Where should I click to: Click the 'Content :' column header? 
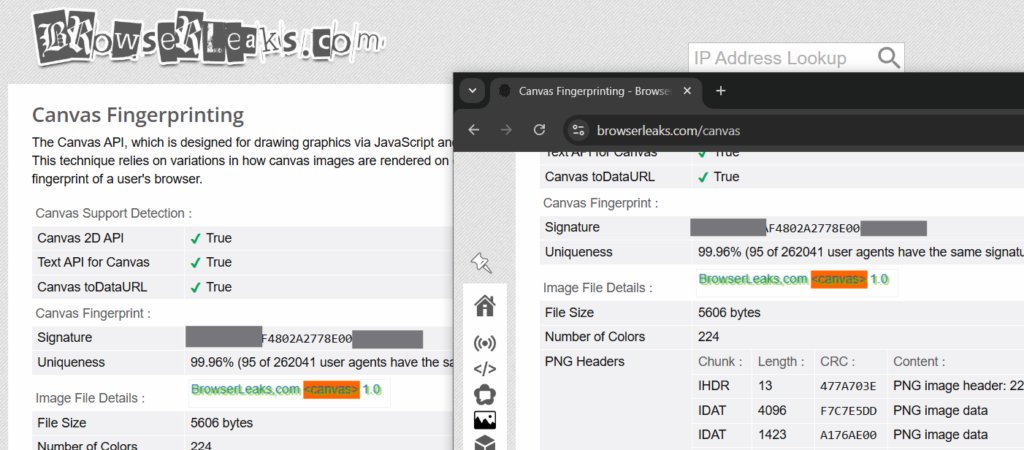click(919, 362)
